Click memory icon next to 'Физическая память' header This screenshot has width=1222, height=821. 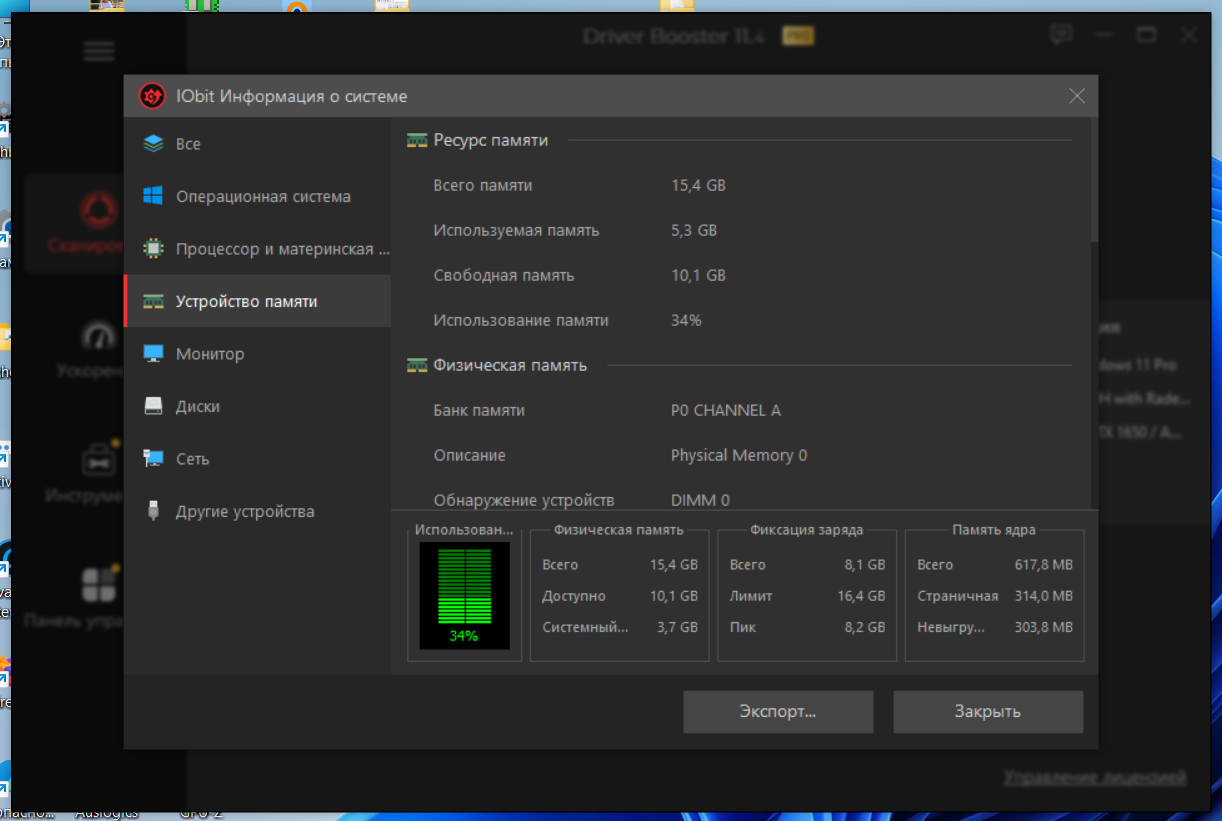tap(417, 366)
